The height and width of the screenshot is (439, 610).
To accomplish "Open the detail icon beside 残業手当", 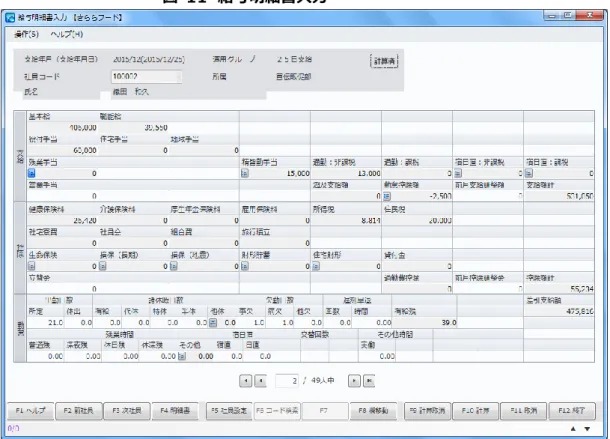I will [32, 173].
